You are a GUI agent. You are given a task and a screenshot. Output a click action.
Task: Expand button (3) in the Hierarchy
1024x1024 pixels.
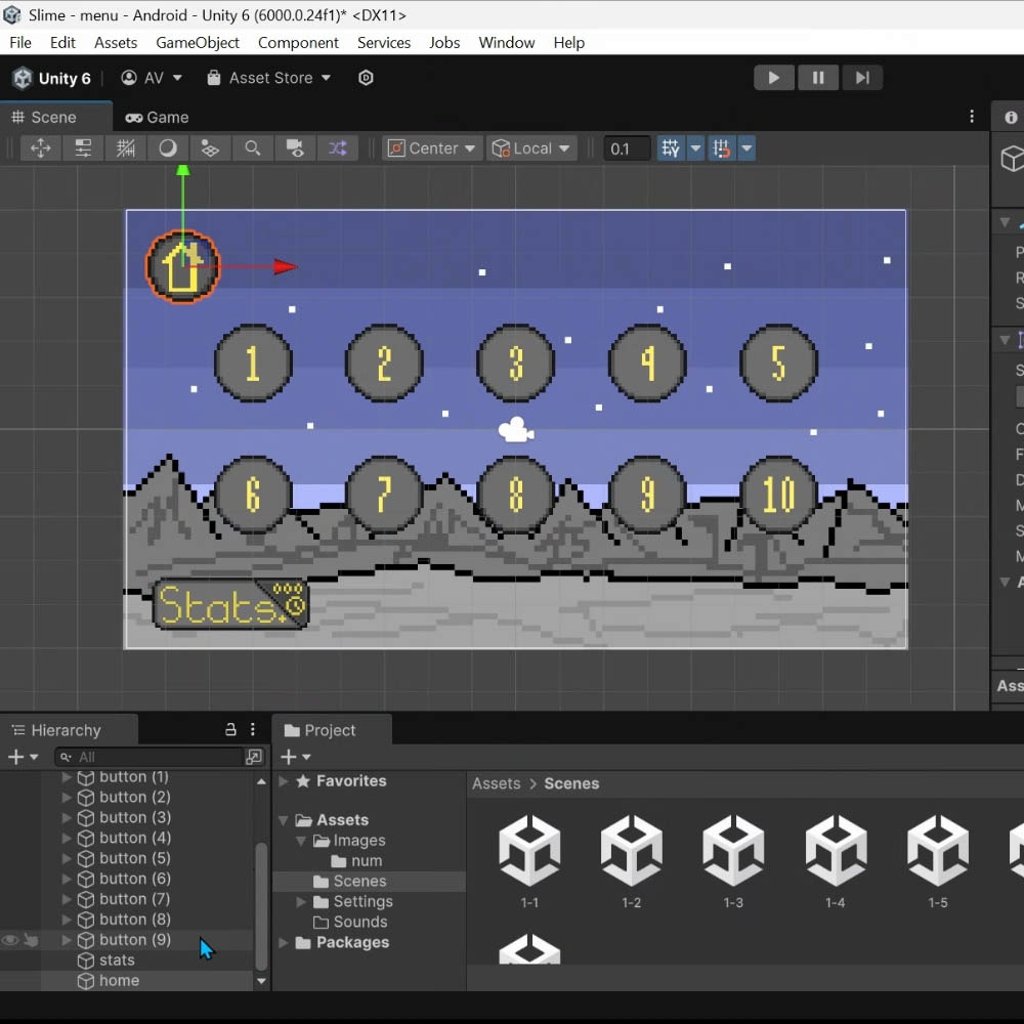tap(67, 818)
